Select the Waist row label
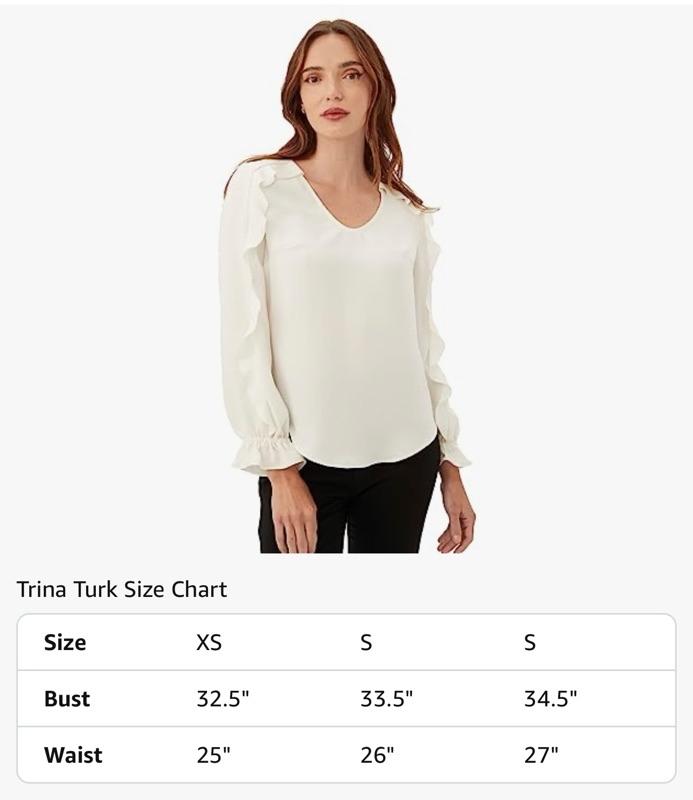The height and width of the screenshot is (800, 693). tap(73, 755)
